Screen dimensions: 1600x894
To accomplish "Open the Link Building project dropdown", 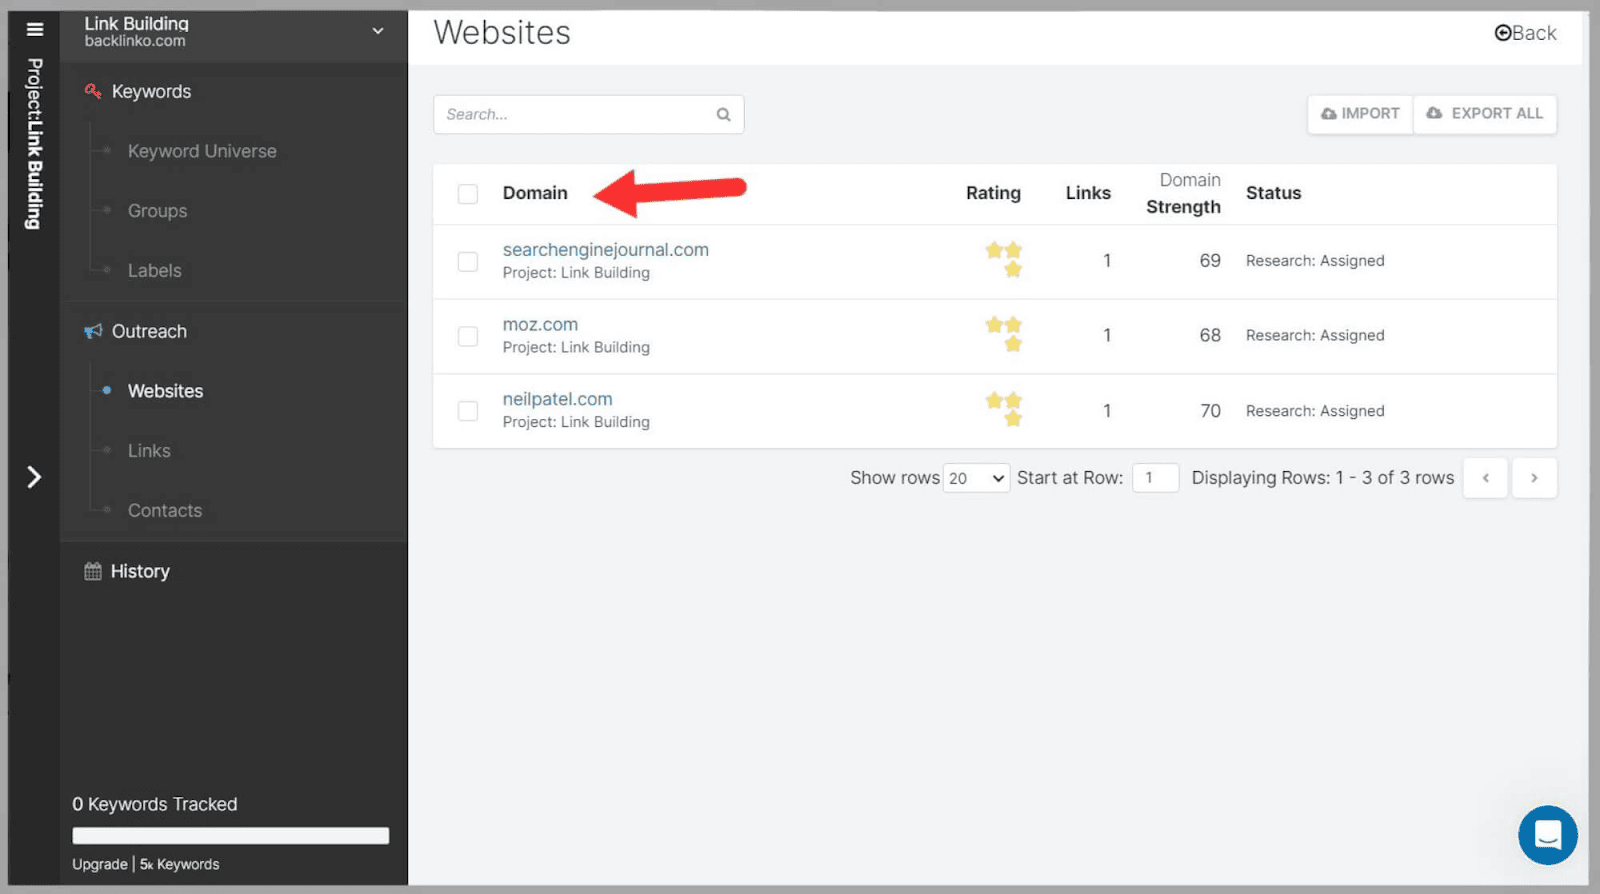I will coord(377,31).
